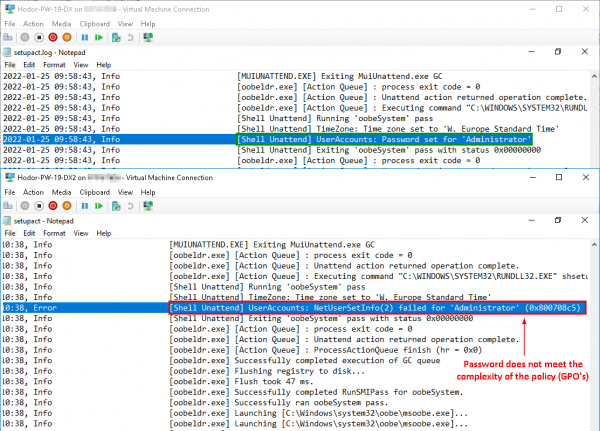The height and width of the screenshot is (431, 600).
Task: Open File menu of Hodor-PW-19-DX2 VM window
Action: pos(10,192)
